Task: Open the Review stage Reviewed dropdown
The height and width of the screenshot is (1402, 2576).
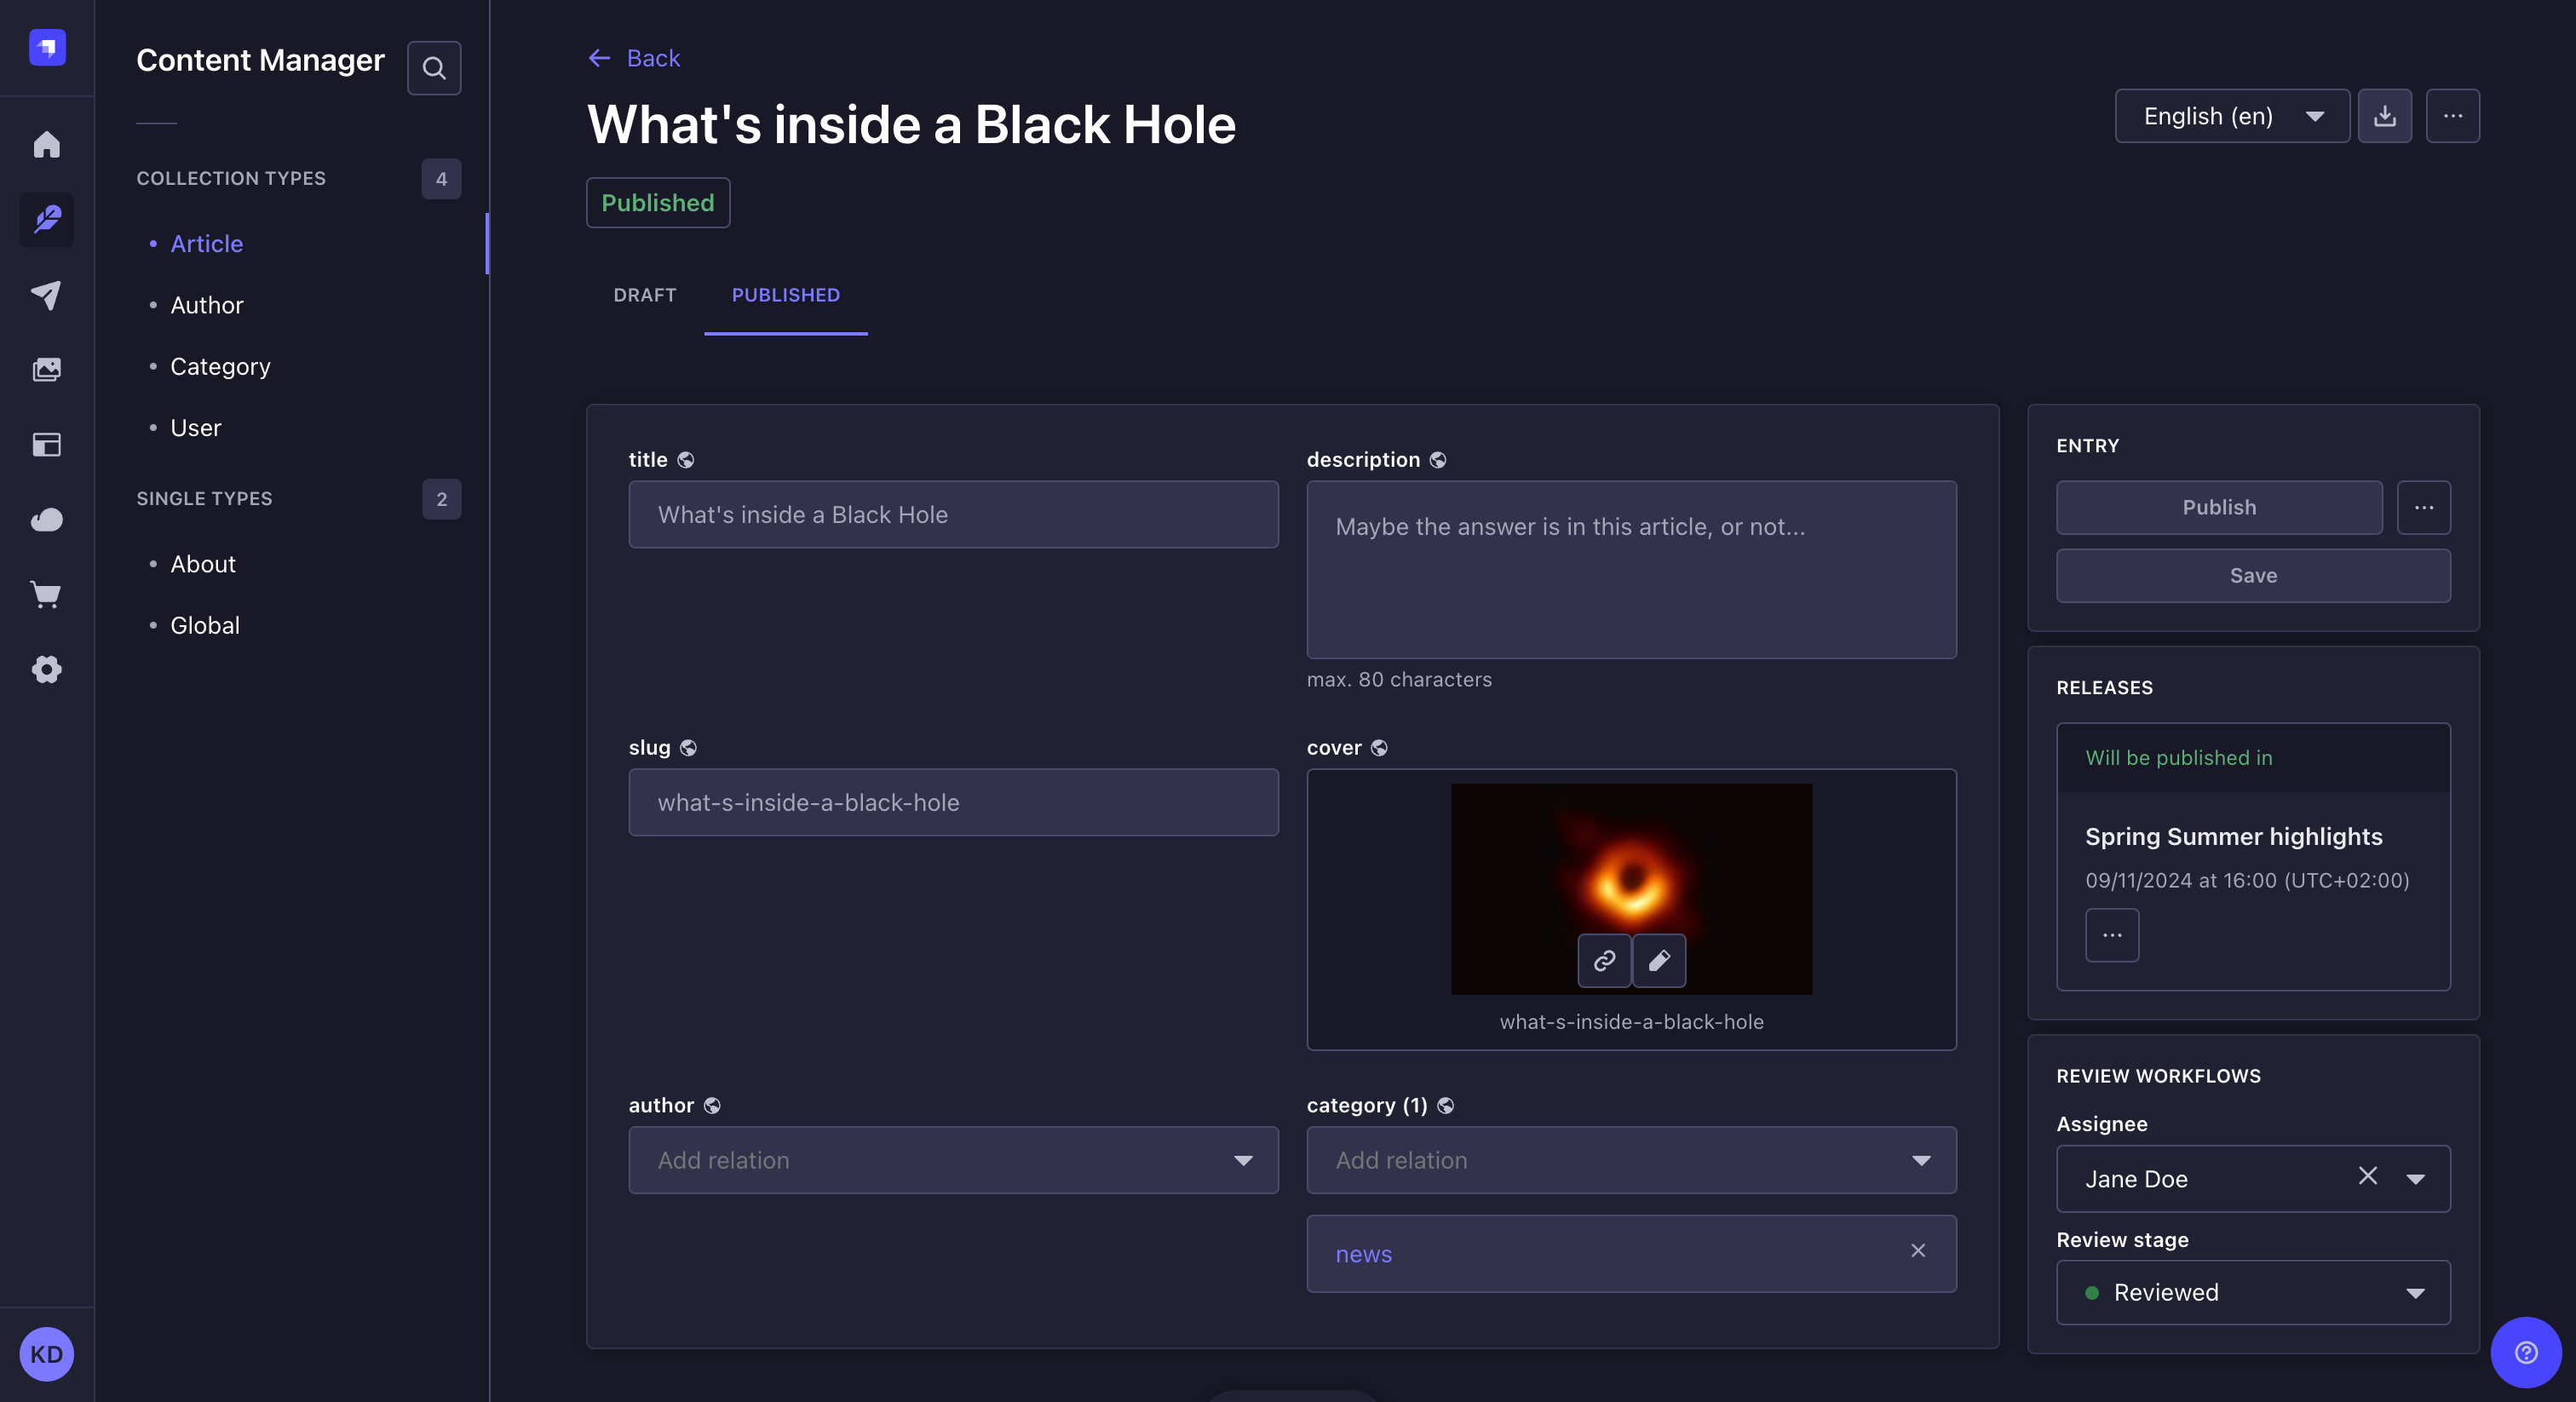Action: click(x=2252, y=1292)
